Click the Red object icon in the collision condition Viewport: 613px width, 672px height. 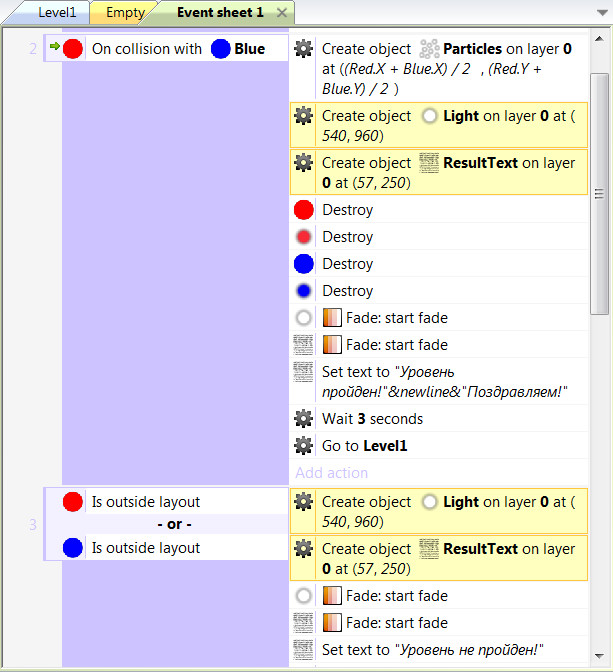tap(73, 49)
